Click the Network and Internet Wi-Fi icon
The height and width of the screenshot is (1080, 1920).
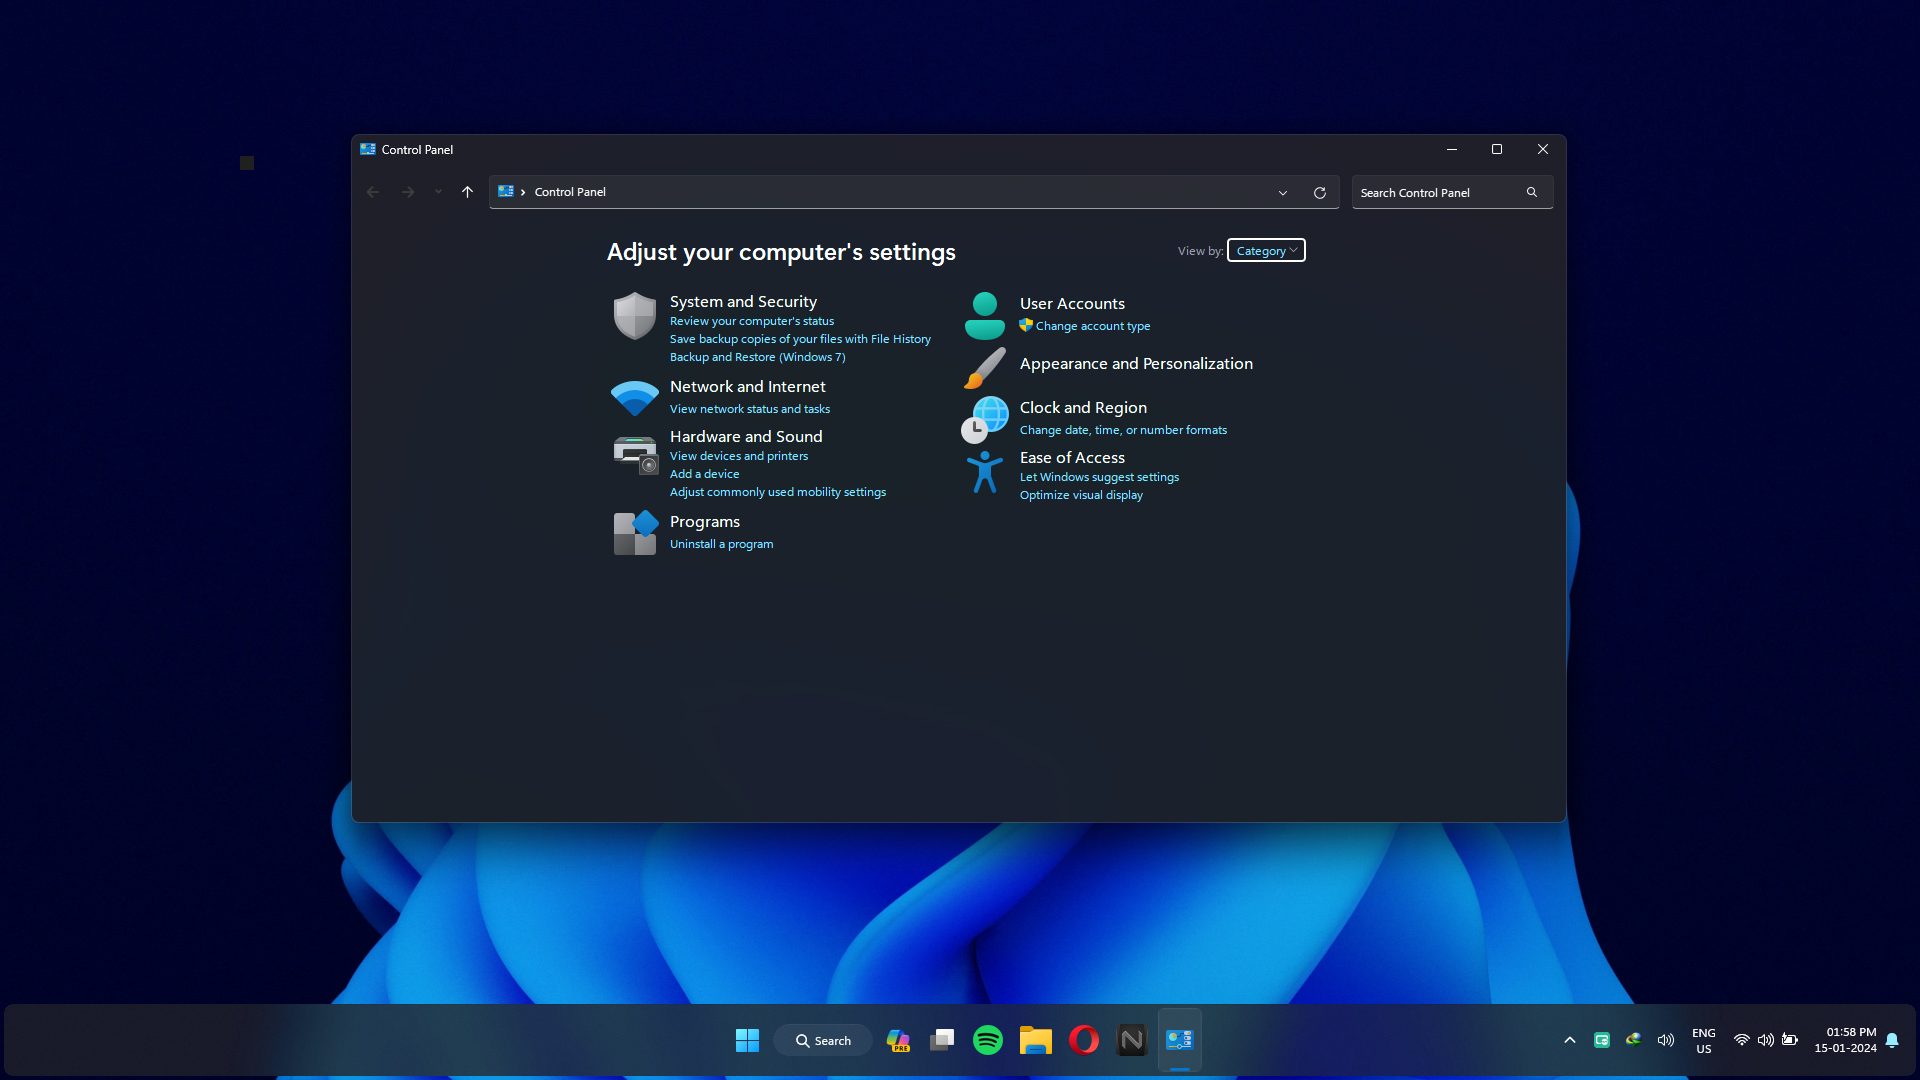coord(634,398)
